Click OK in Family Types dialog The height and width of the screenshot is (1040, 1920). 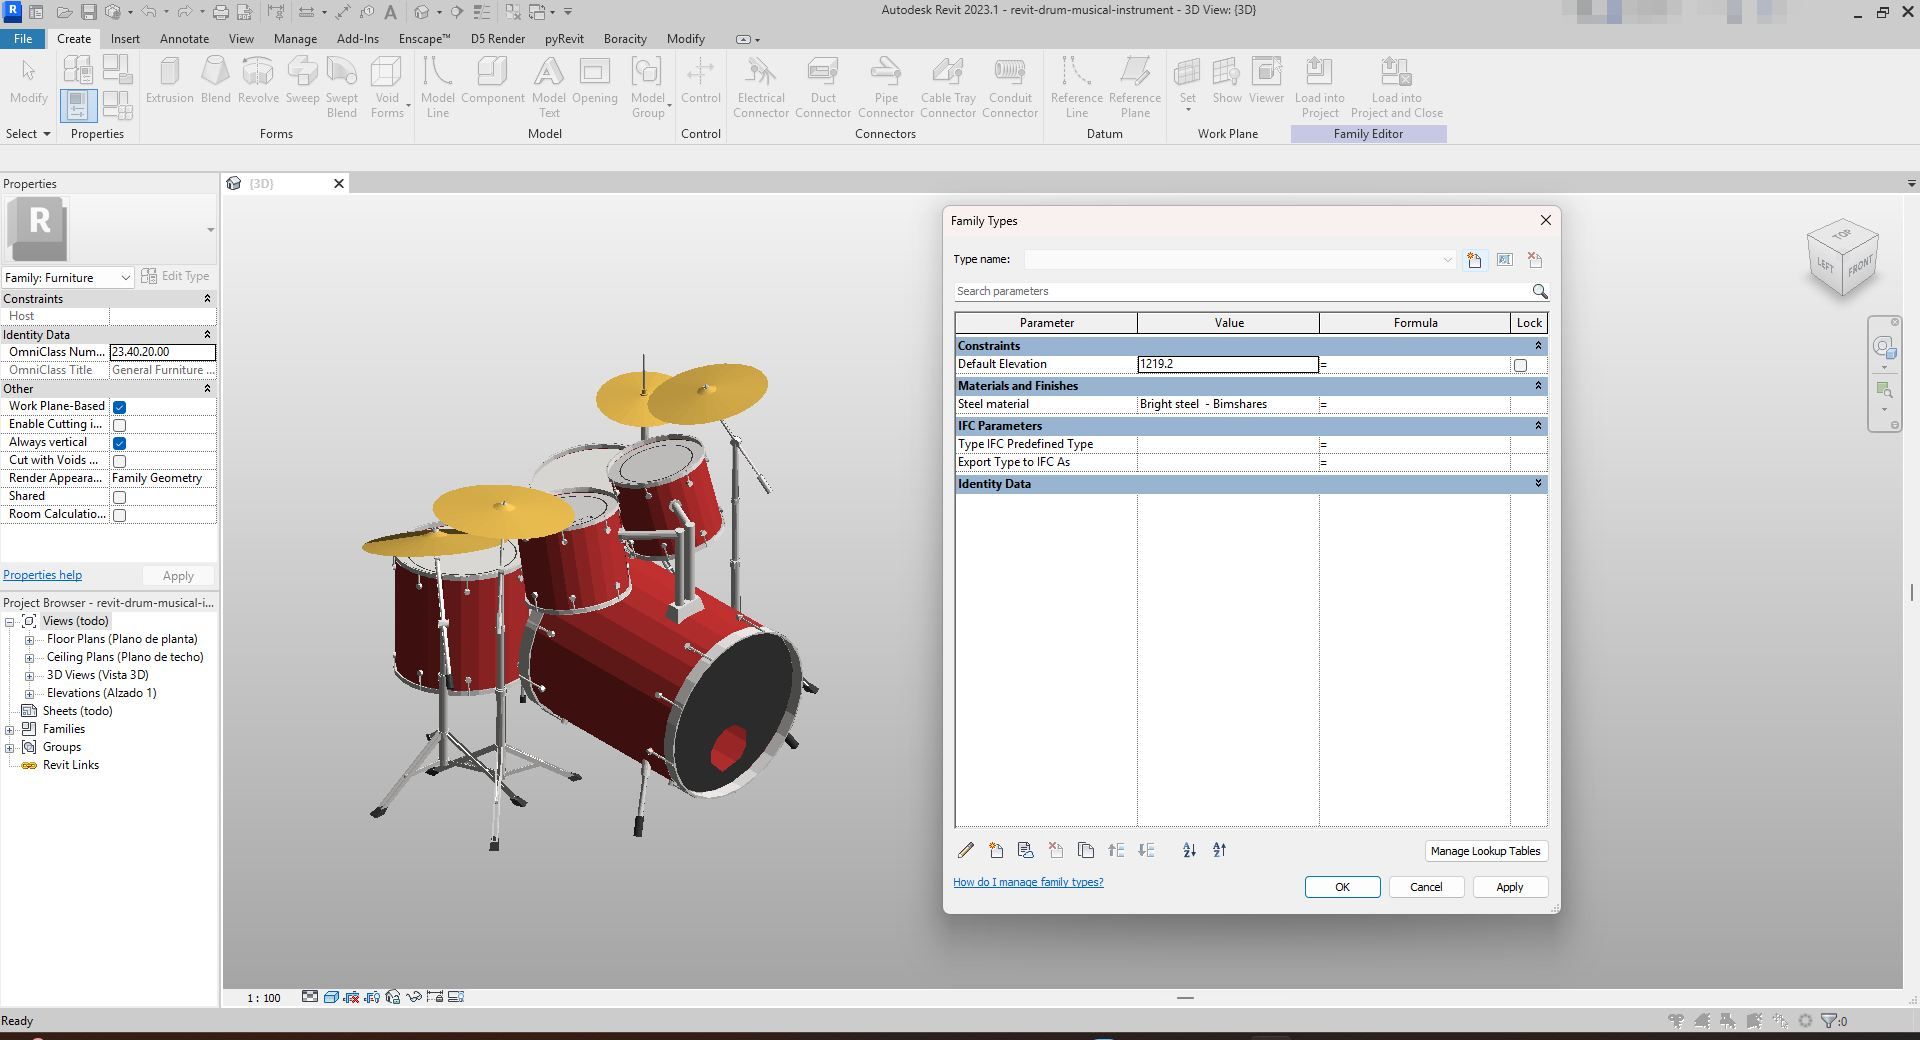click(x=1342, y=887)
